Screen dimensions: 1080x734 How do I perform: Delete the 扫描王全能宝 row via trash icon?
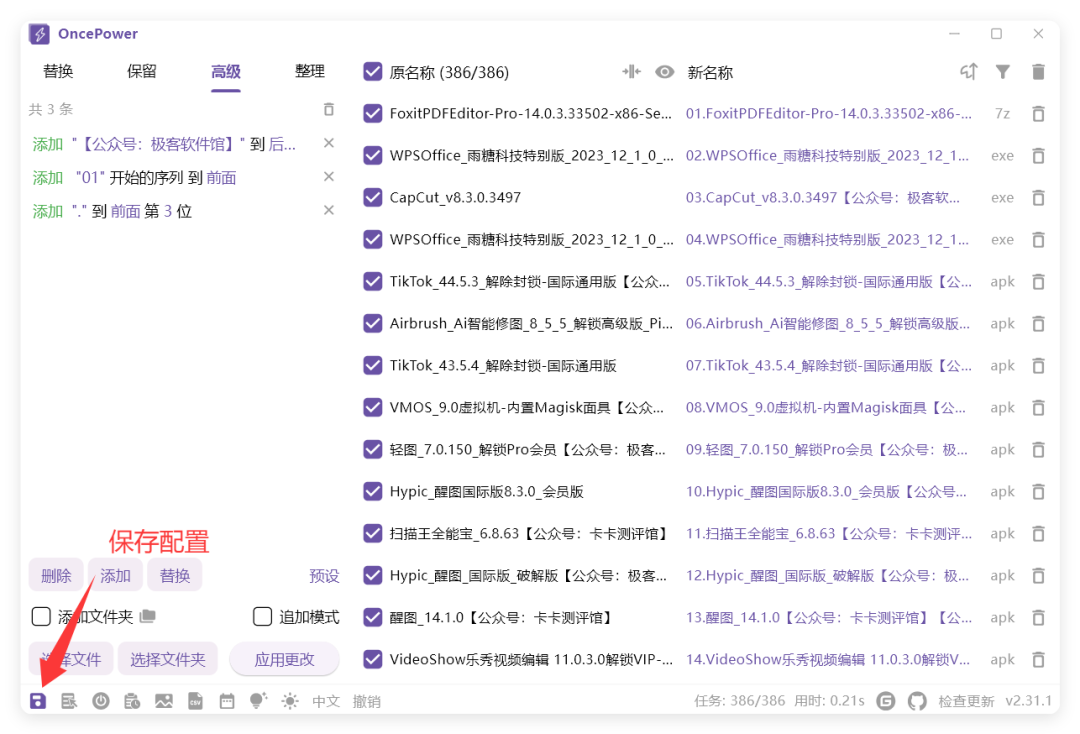tap(1039, 534)
